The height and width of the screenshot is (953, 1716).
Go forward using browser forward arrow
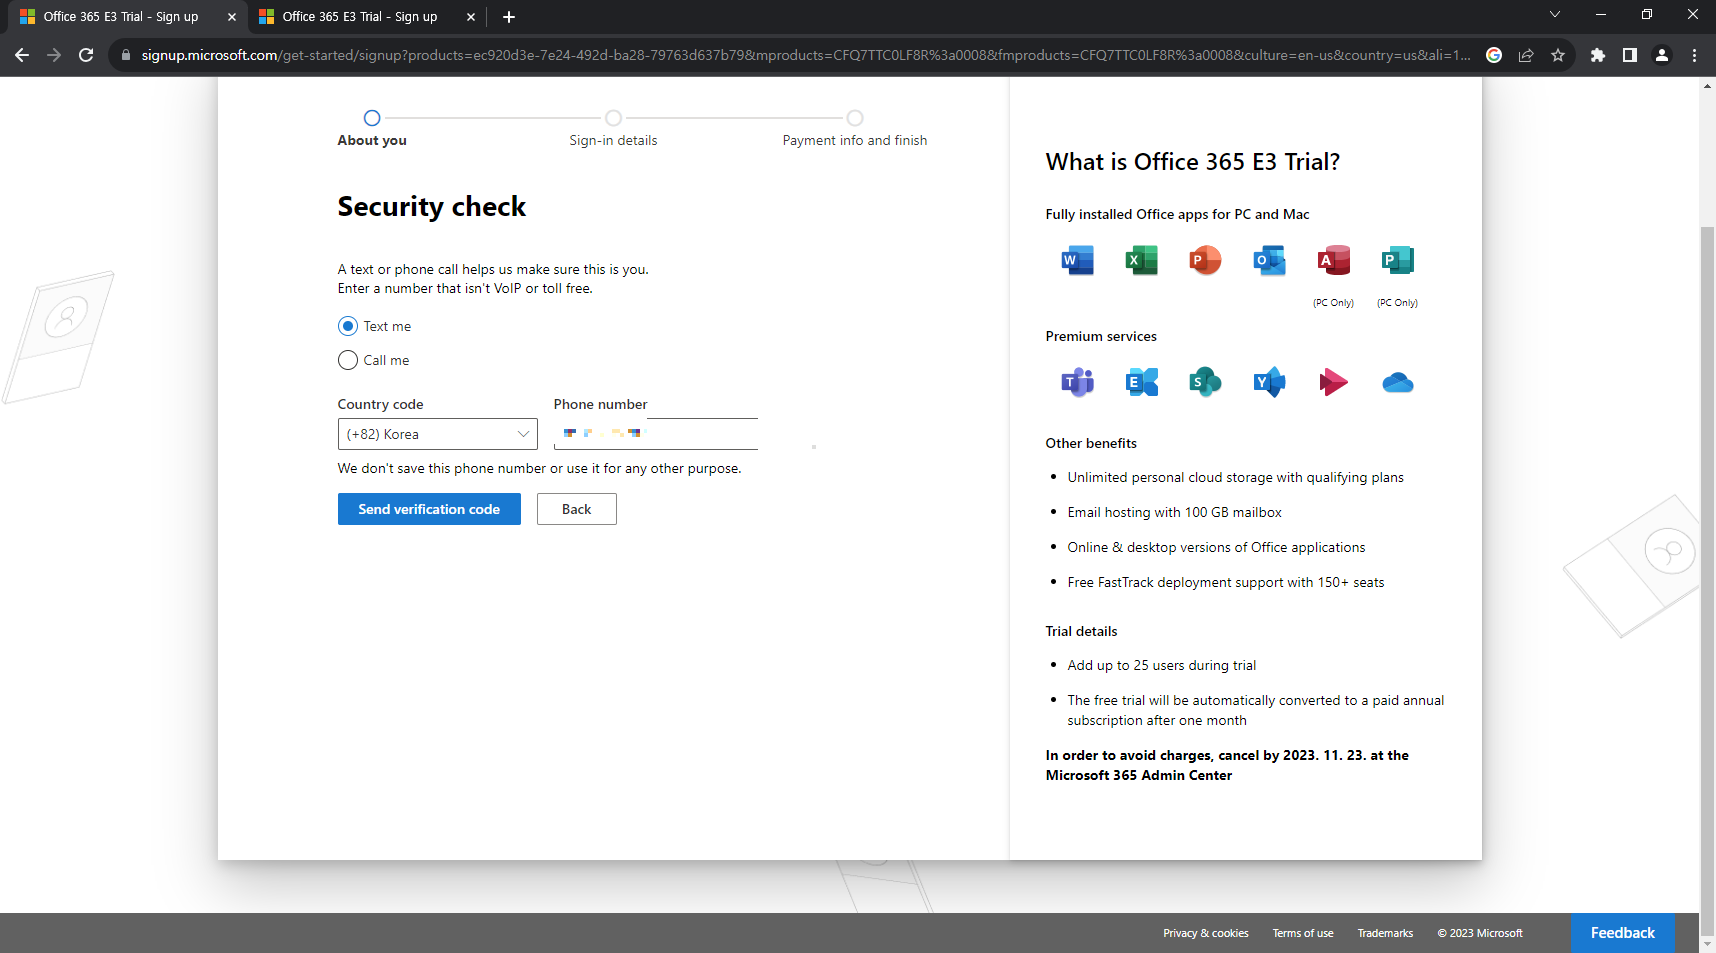[54, 55]
